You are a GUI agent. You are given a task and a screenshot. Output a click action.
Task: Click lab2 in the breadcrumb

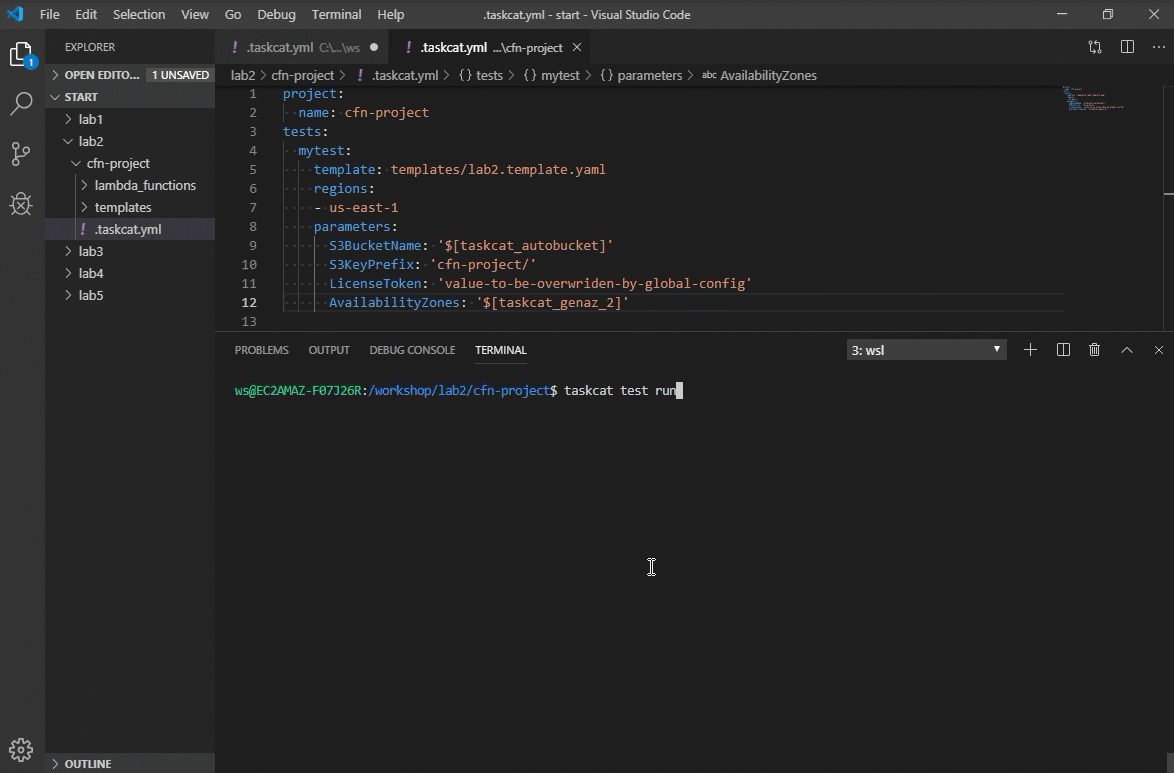(x=243, y=75)
